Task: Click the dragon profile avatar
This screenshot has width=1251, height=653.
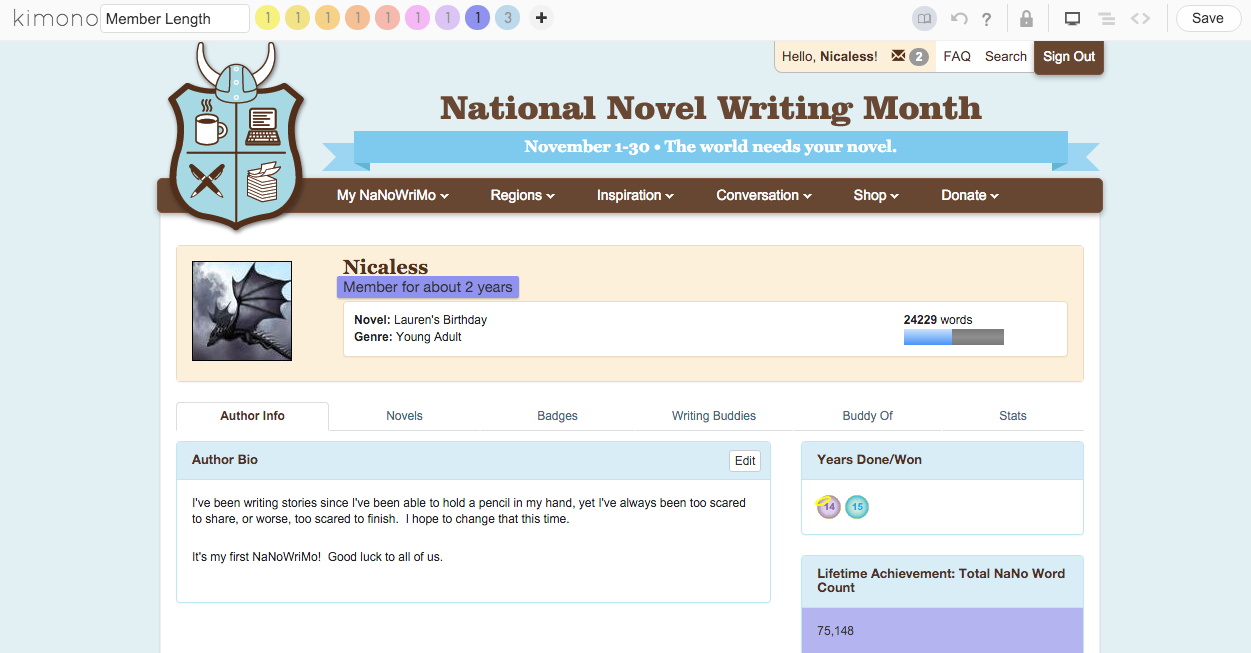Action: pos(242,311)
